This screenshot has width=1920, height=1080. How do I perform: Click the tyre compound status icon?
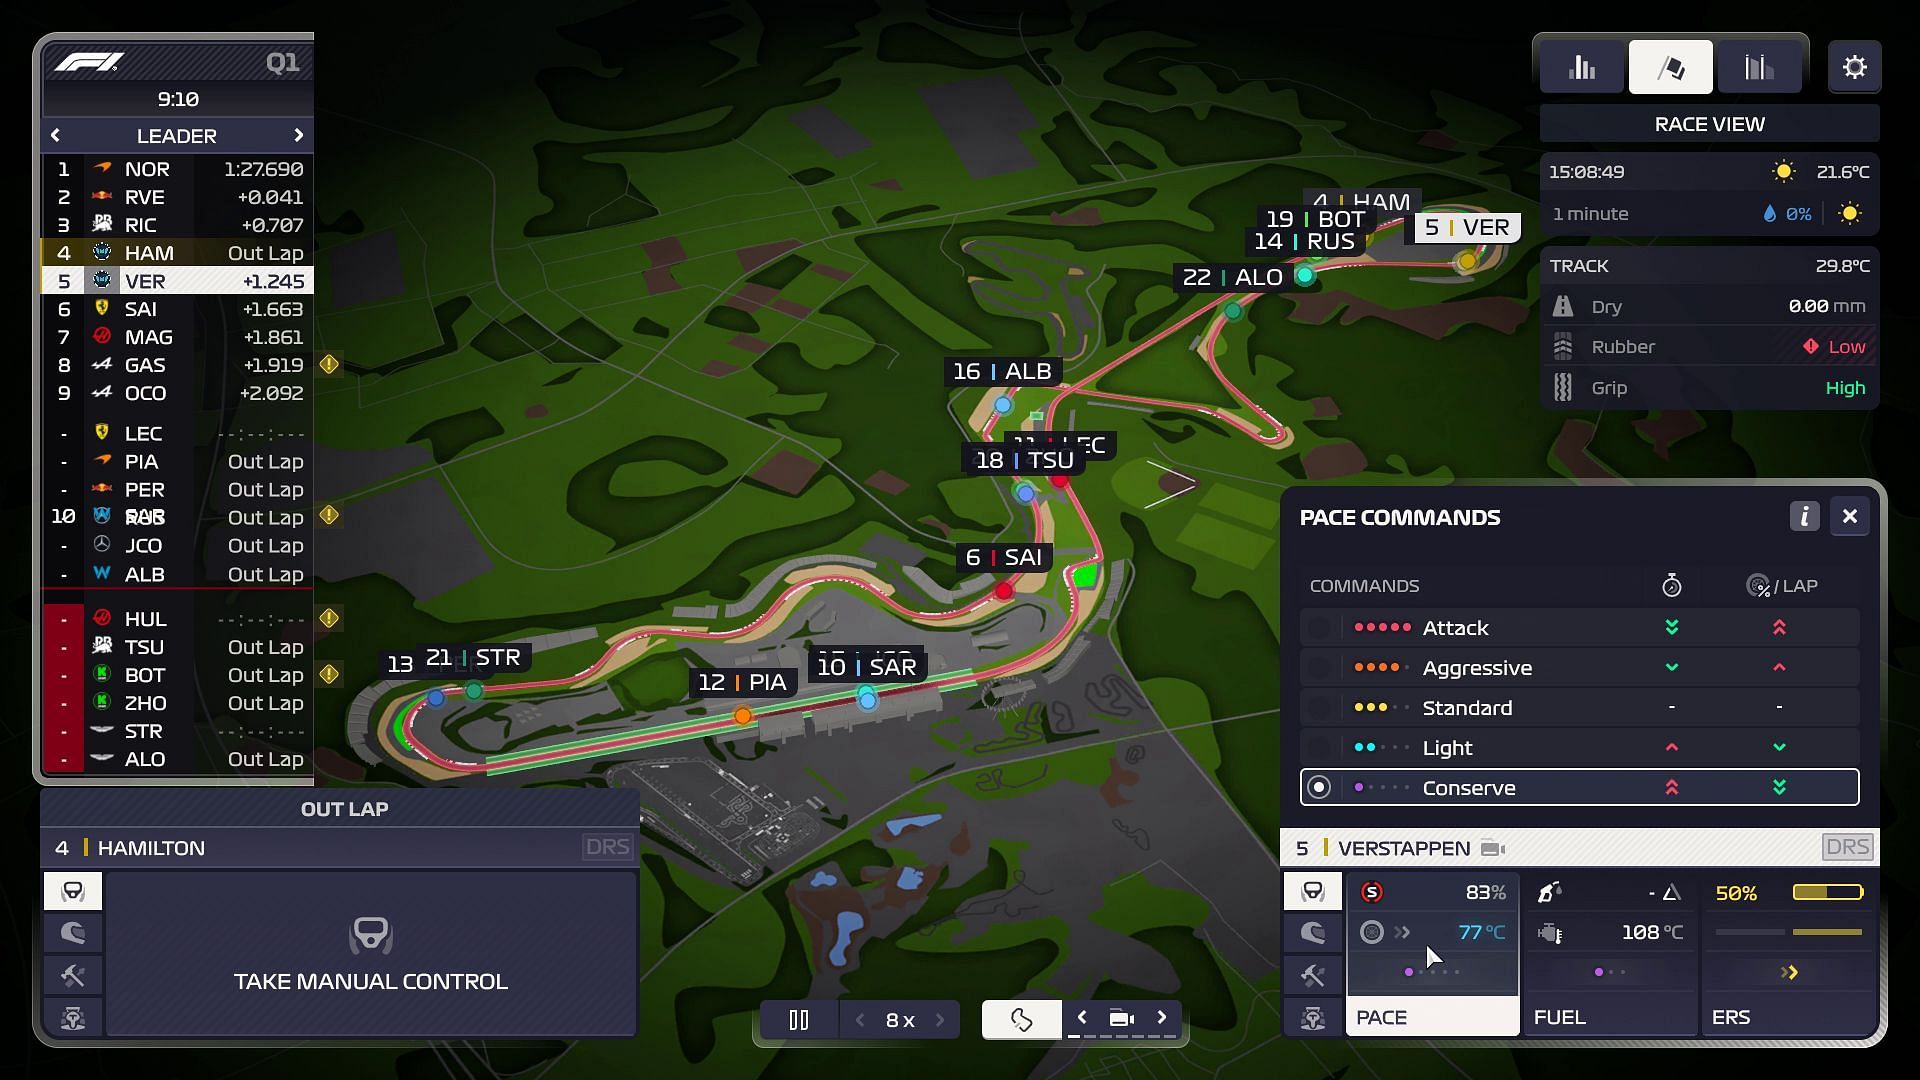(x=1371, y=891)
